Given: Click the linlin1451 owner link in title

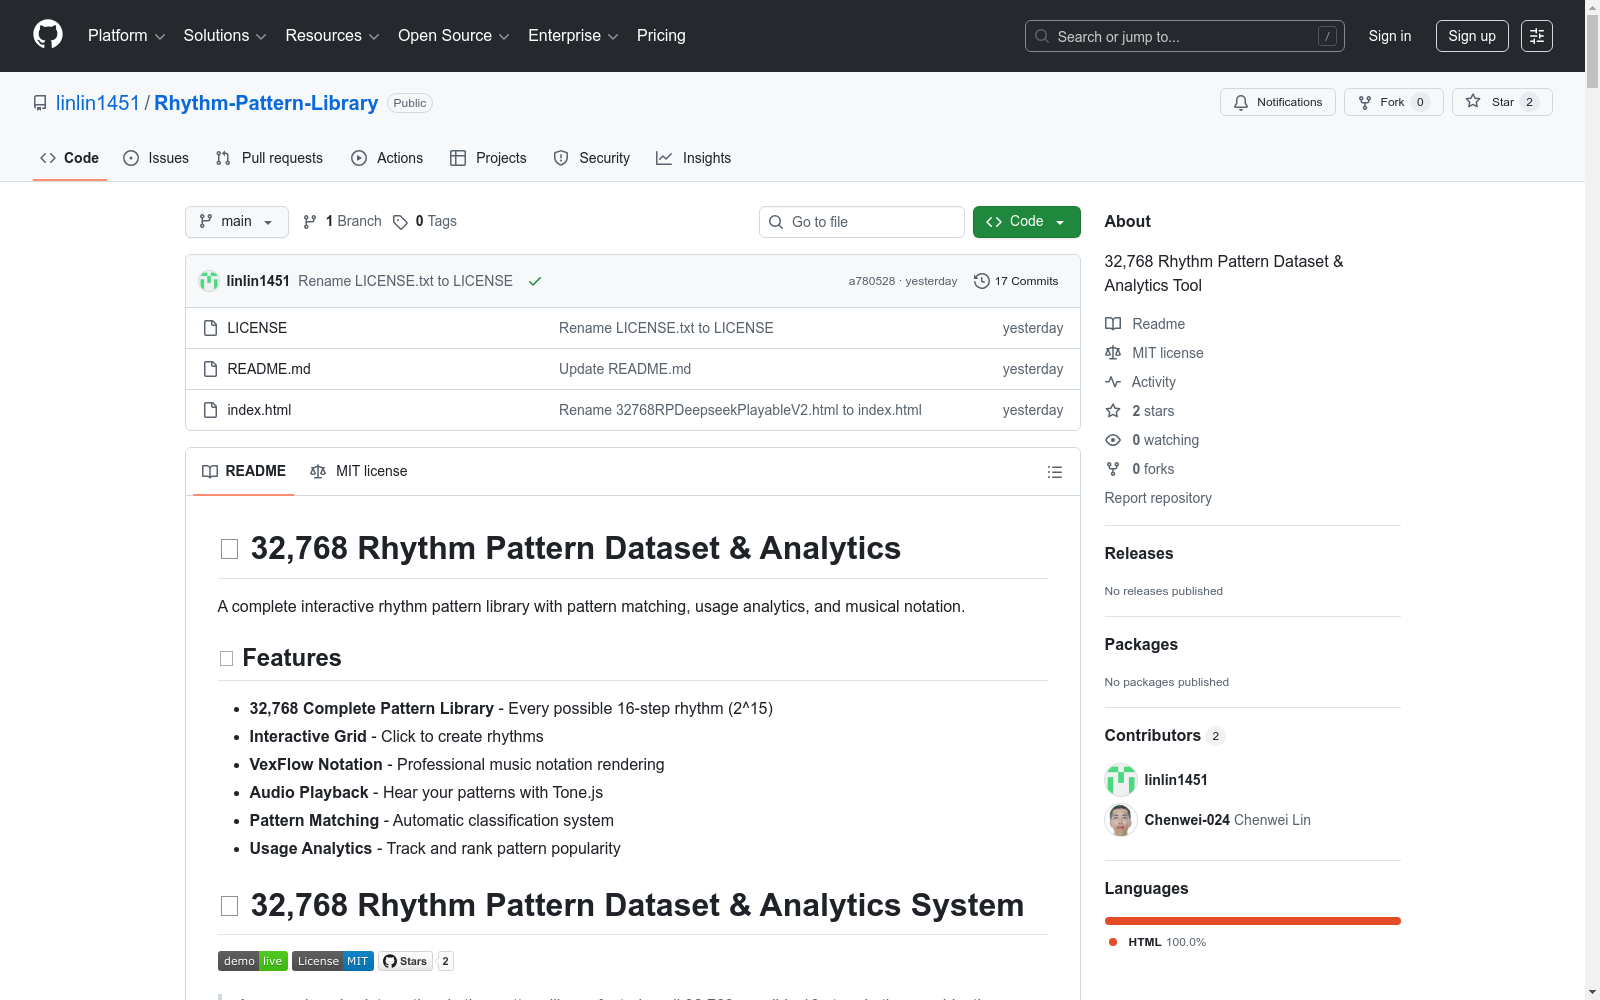Looking at the screenshot, I should pos(98,103).
